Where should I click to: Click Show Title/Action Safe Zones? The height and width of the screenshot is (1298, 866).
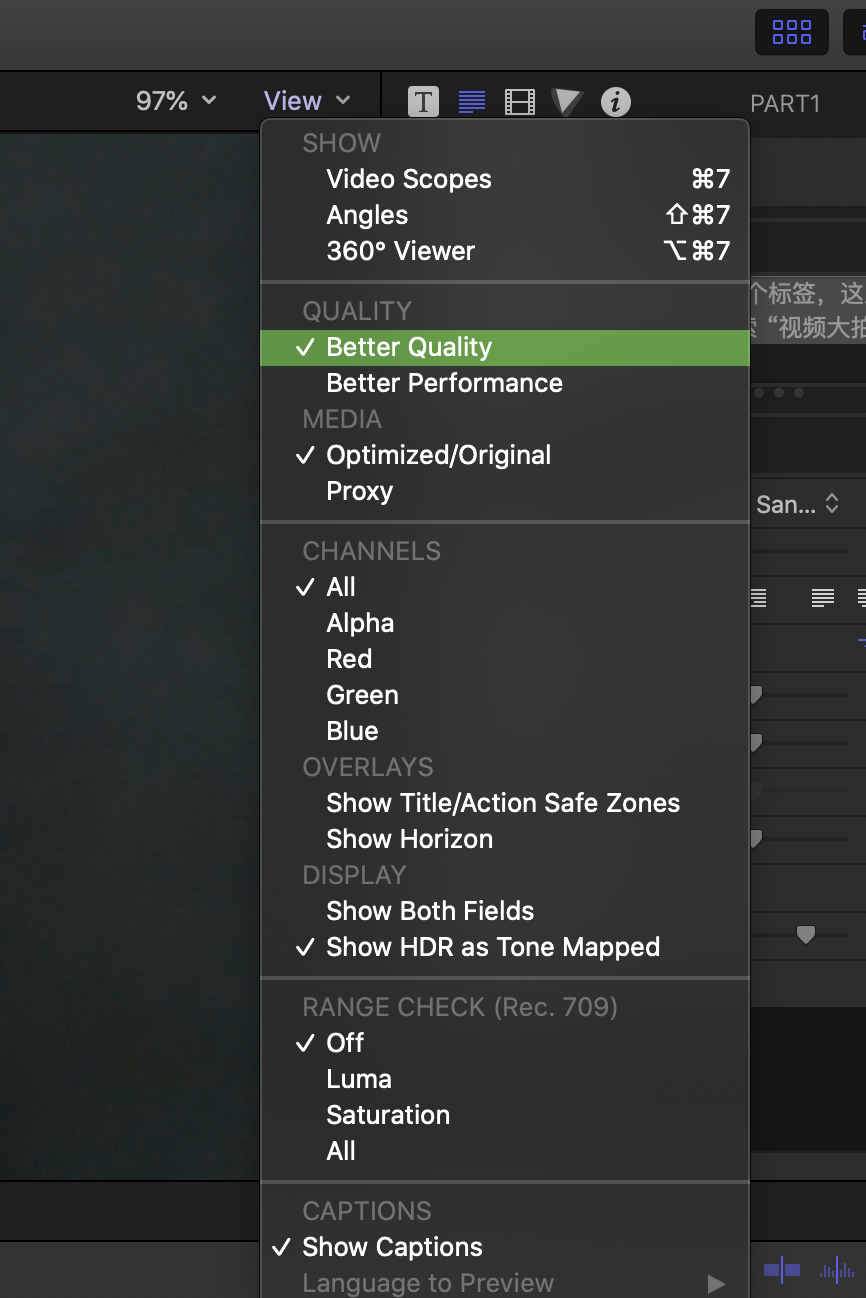tap(502, 803)
